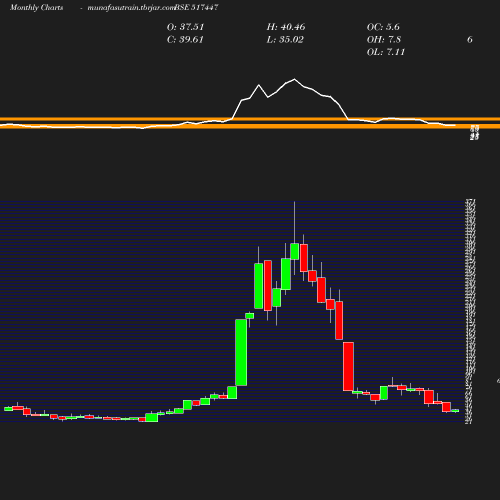Select the low value "L: 35.02"
Viewport: 500px width, 500px height.
[x=285, y=40]
